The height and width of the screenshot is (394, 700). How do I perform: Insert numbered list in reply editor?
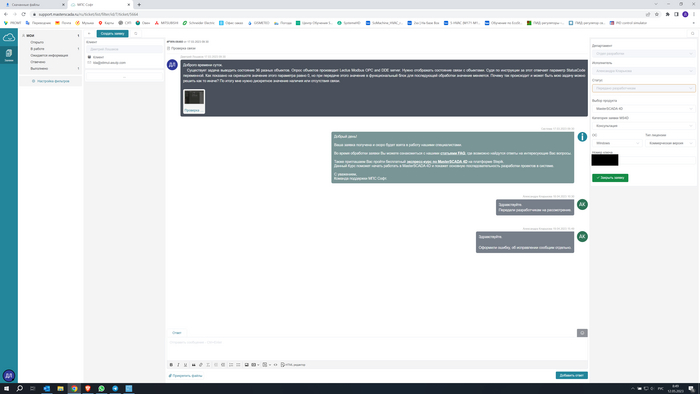(231, 365)
